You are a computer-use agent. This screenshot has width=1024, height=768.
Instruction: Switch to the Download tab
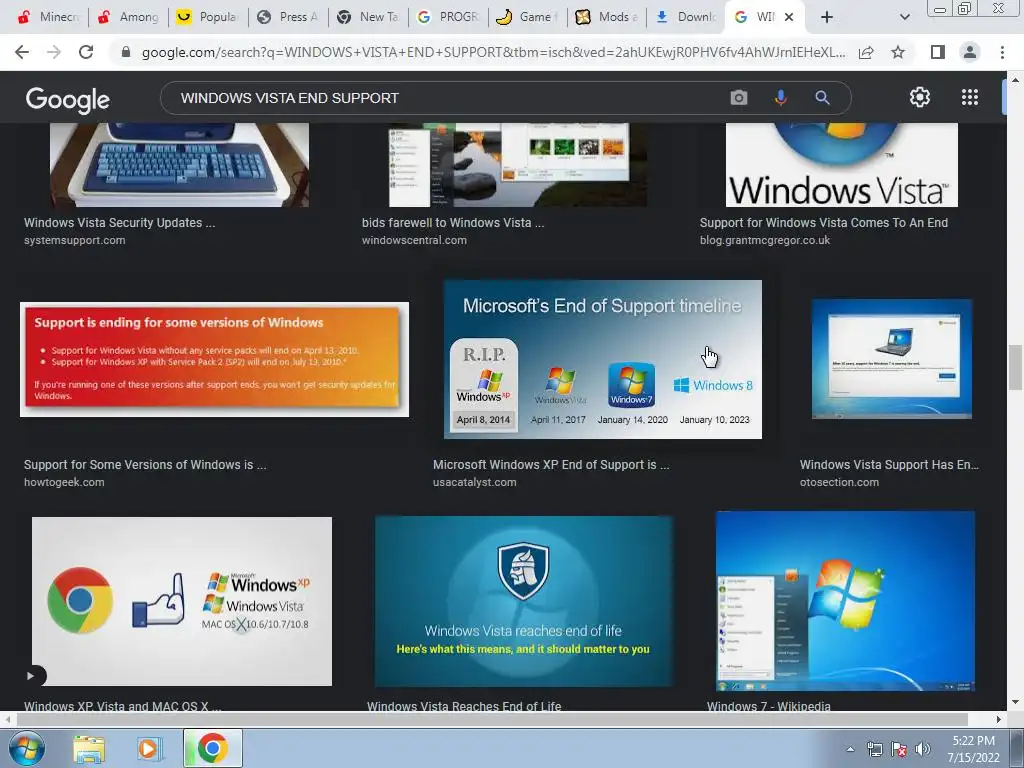[x=686, y=17]
